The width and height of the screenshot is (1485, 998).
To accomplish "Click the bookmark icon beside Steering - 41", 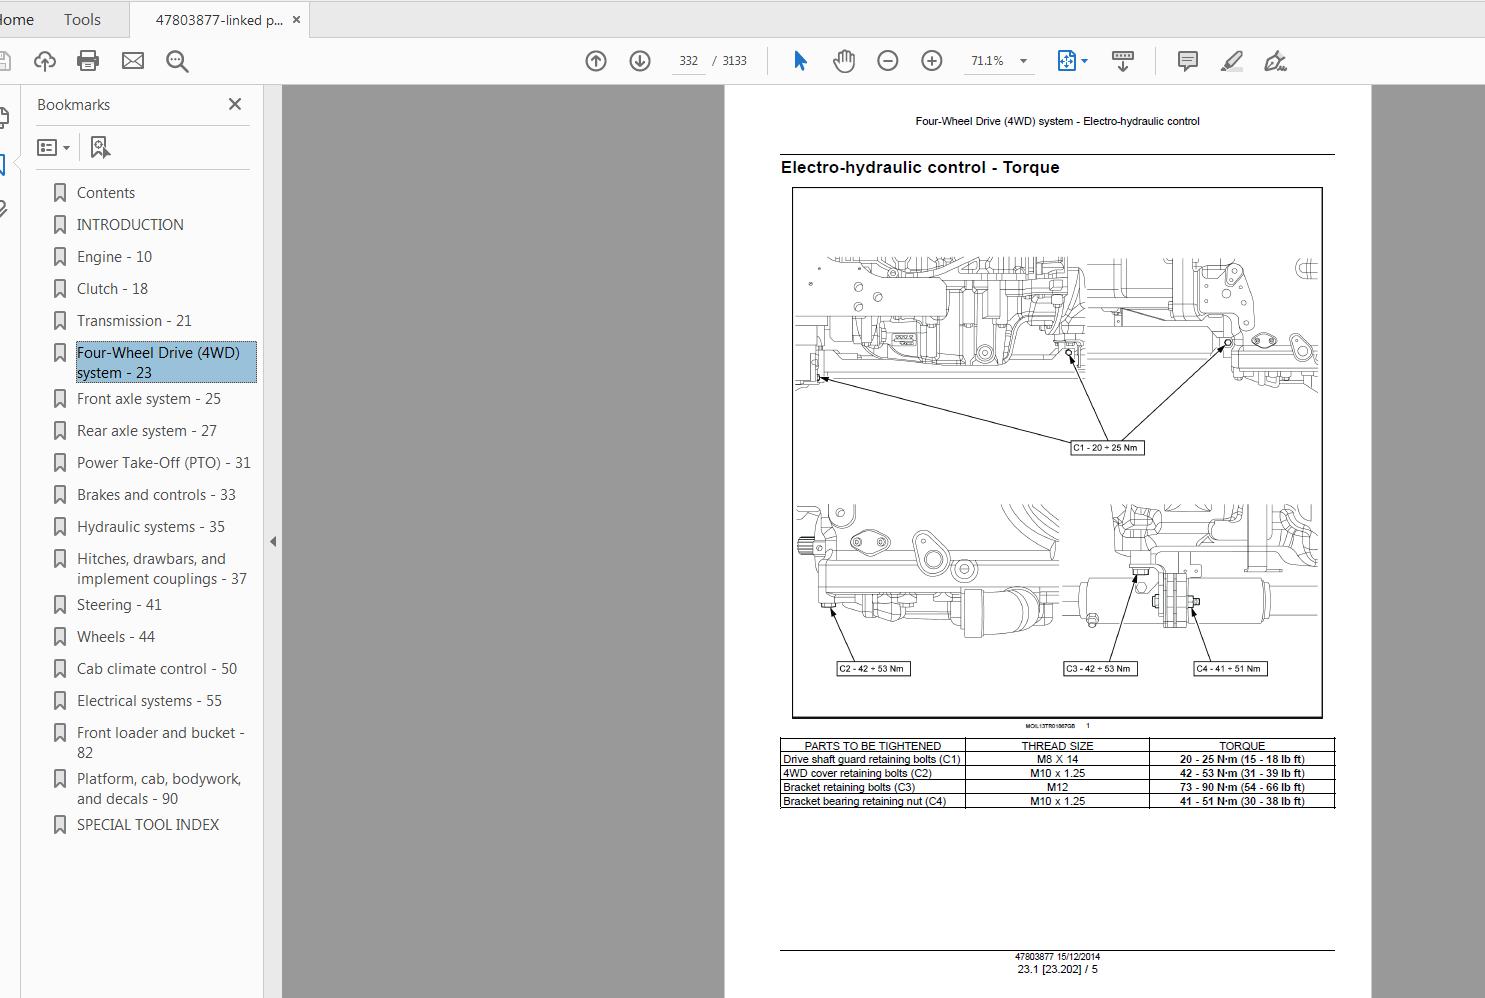I will point(60,605).
